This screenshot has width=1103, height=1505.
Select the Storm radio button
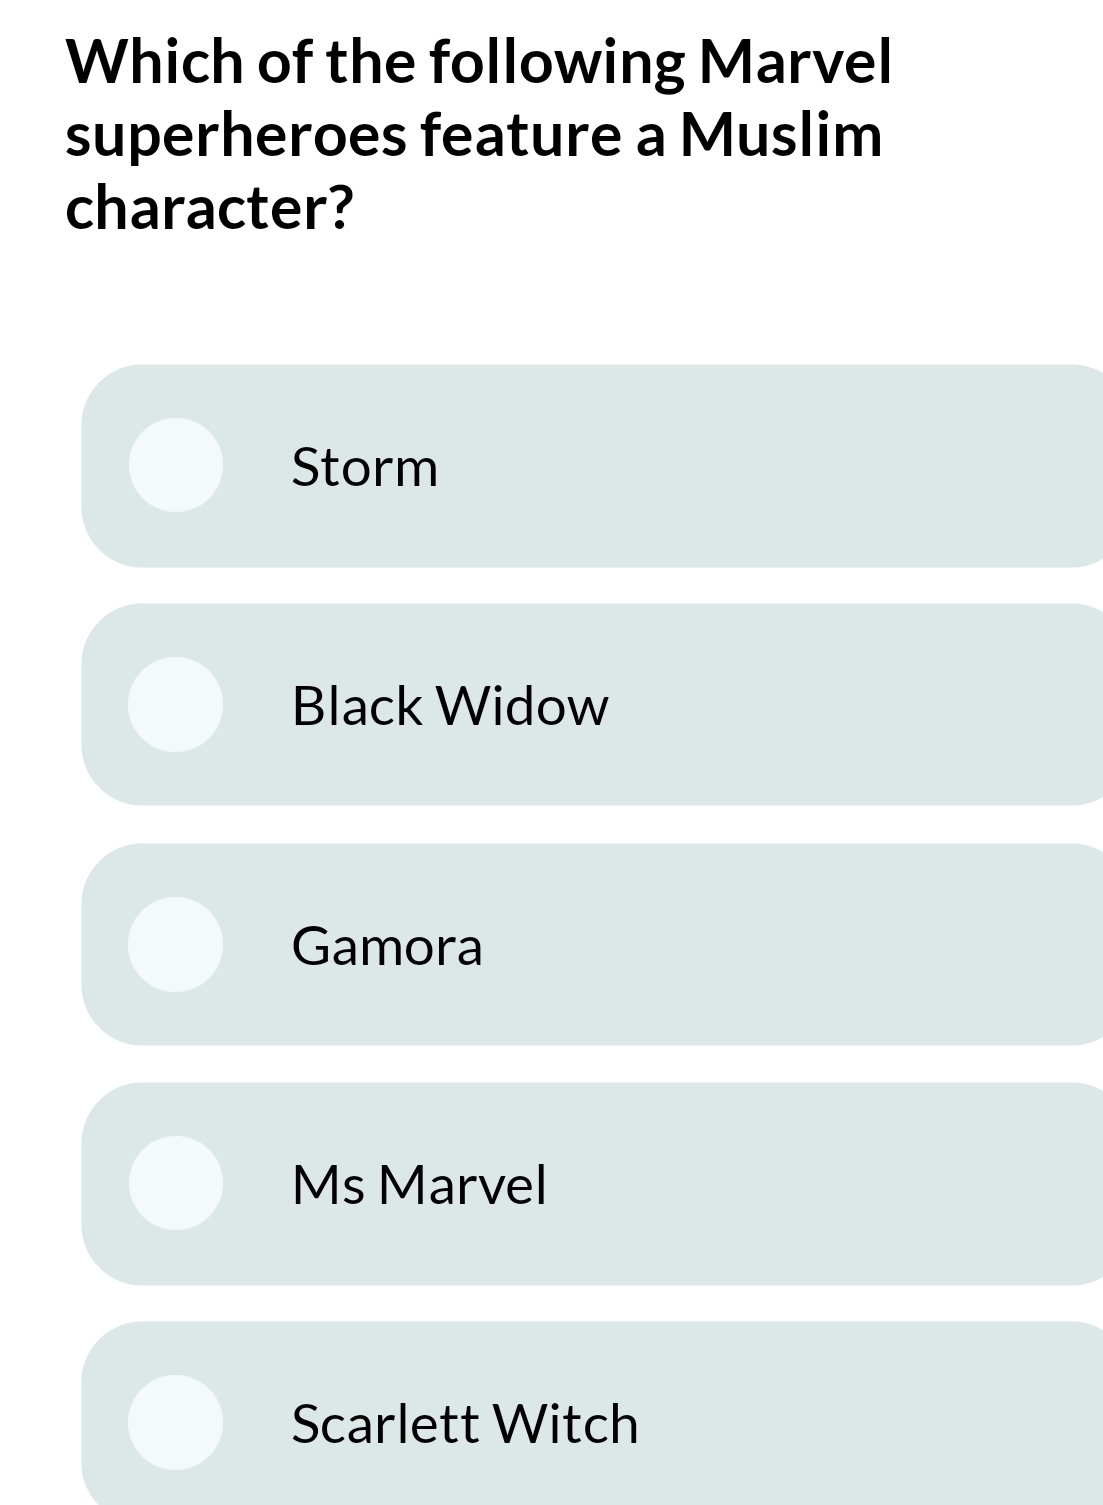click(x=176, y=465)
